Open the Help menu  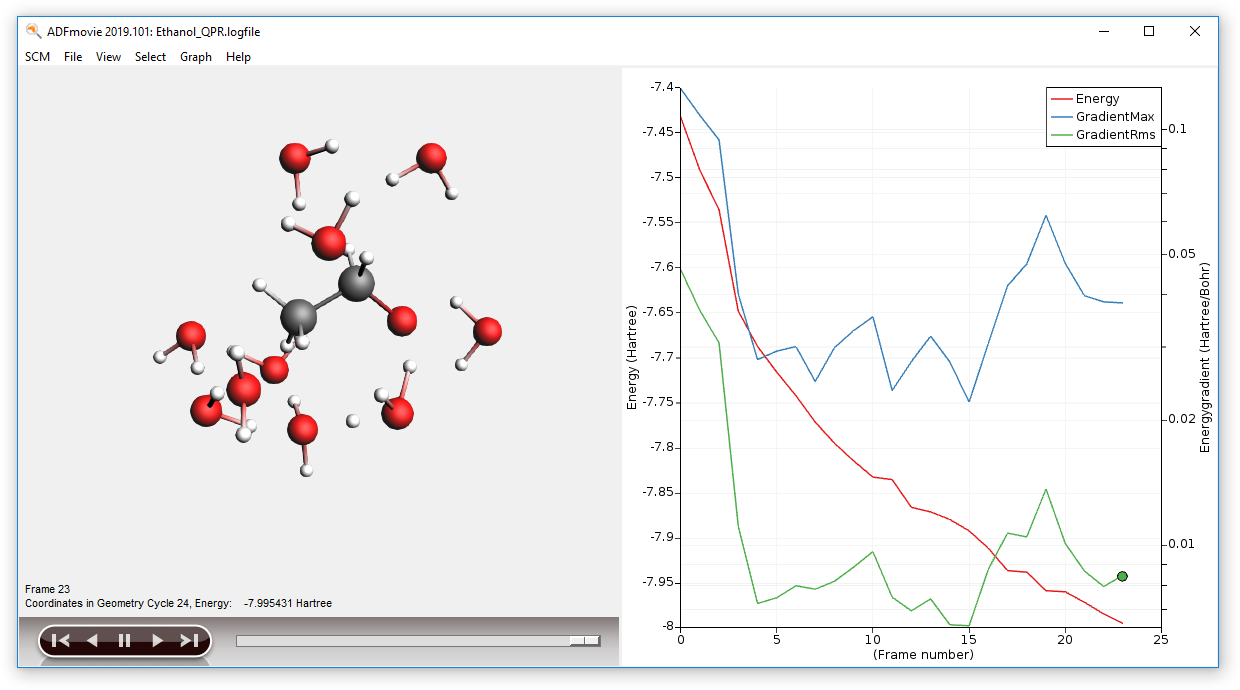(x=238, y=57)
